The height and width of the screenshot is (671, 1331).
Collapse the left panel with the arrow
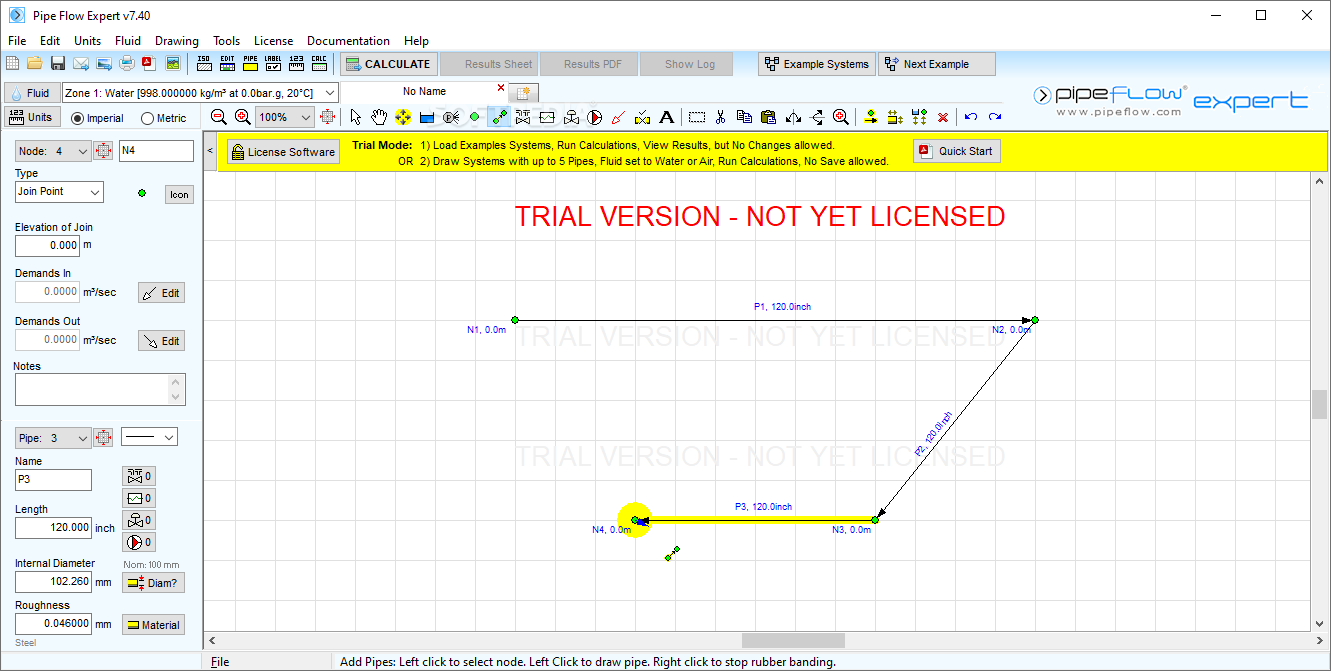[210, 151]
